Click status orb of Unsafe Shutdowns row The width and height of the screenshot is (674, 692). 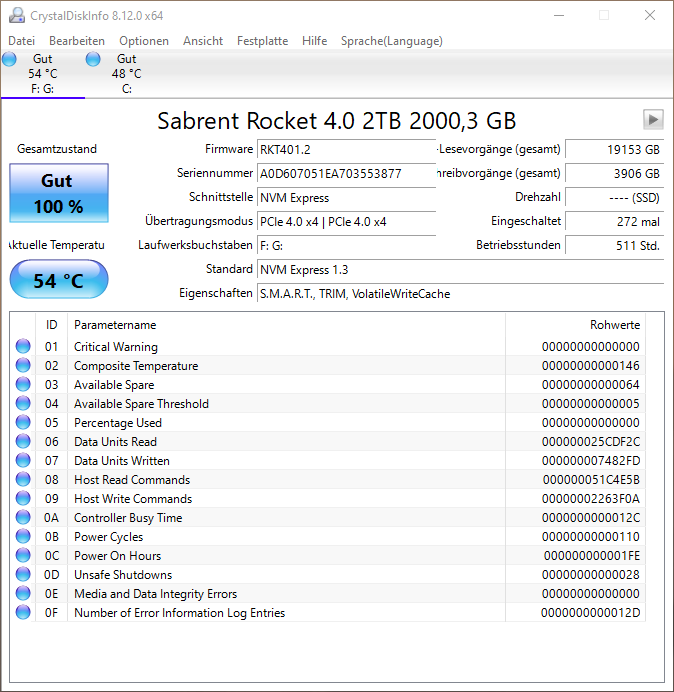pyautogui.click(x=23, y=574)
